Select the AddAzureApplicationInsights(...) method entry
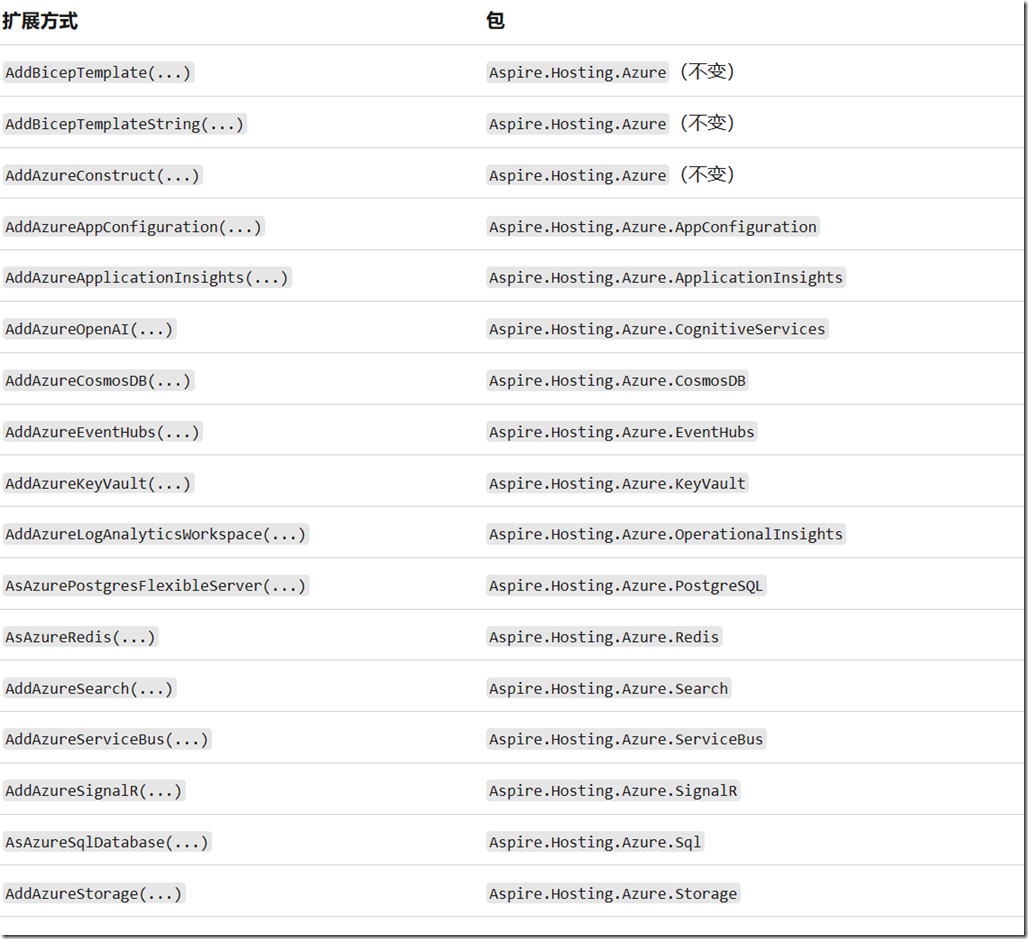Viewport: 1028px width, 939px height. tap(147, 277)
